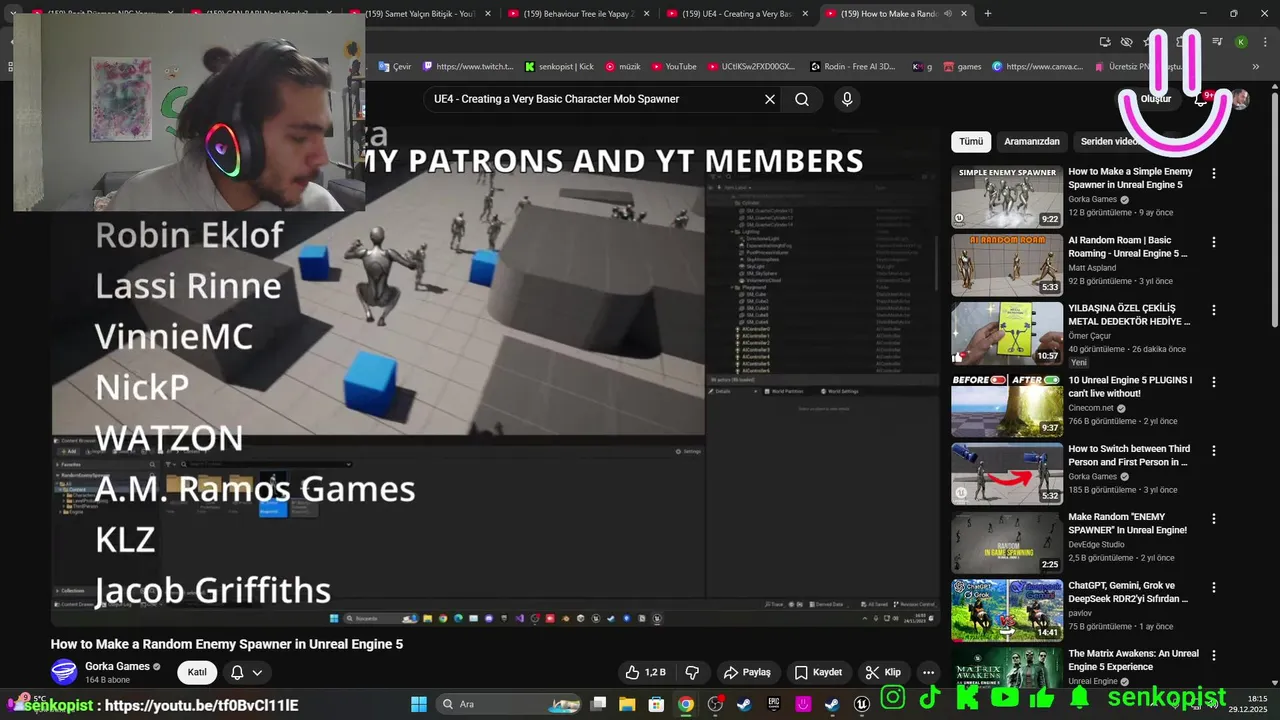Open the senkopist Kick bookmark
This screenshot has height=720, width=1280.
point(559,66)
